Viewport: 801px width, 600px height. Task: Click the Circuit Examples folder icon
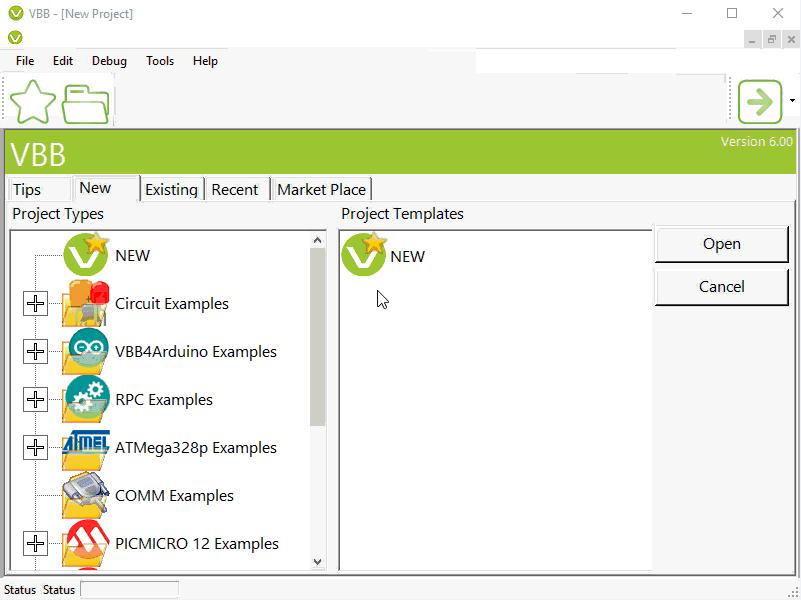(86, 303)
